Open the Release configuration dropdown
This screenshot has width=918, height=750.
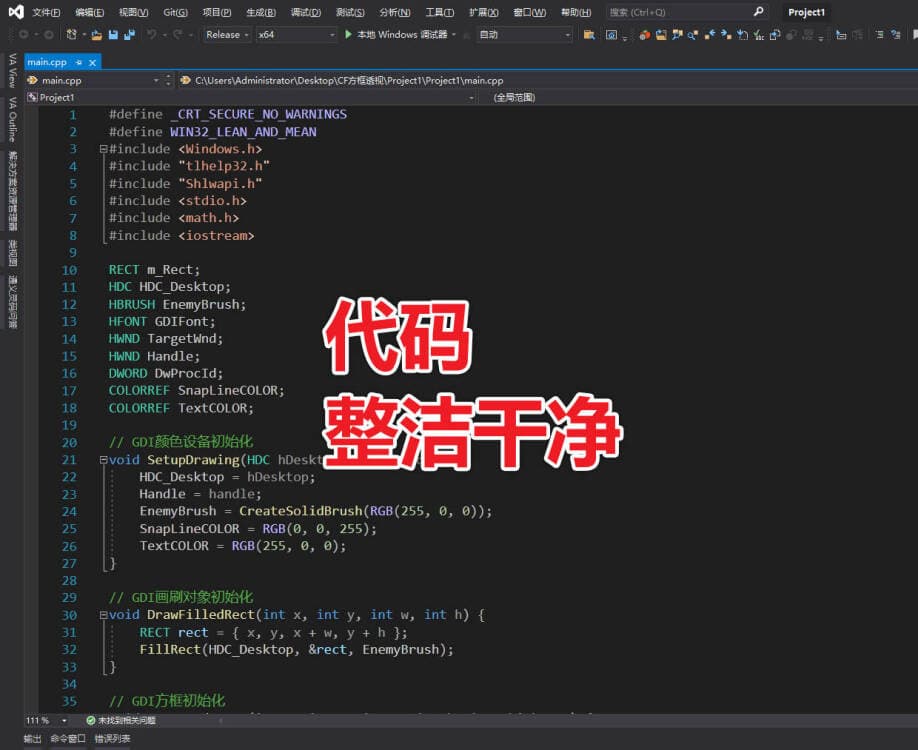coord(227,34)
